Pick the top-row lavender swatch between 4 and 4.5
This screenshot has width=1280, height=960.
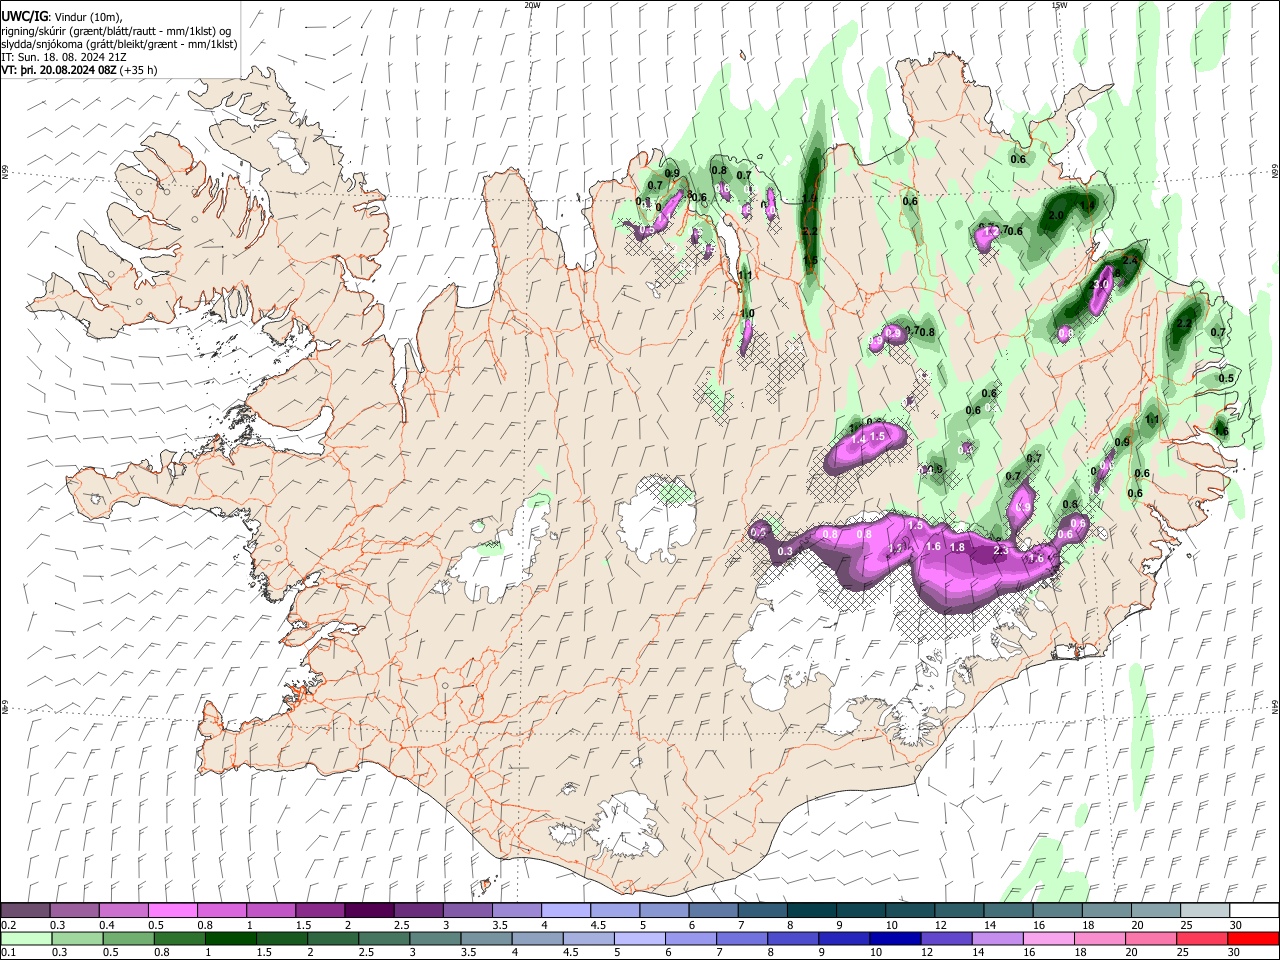(566, 911)
